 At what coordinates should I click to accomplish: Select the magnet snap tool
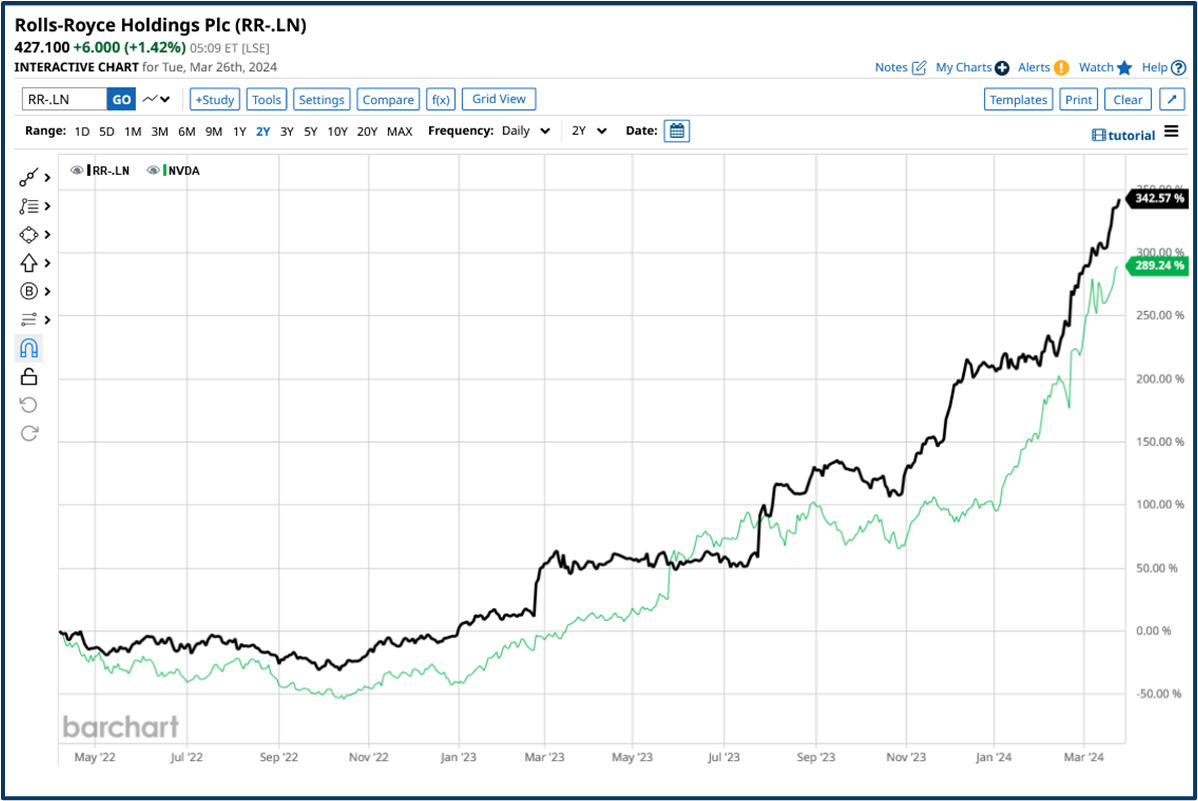click(30, 347)
